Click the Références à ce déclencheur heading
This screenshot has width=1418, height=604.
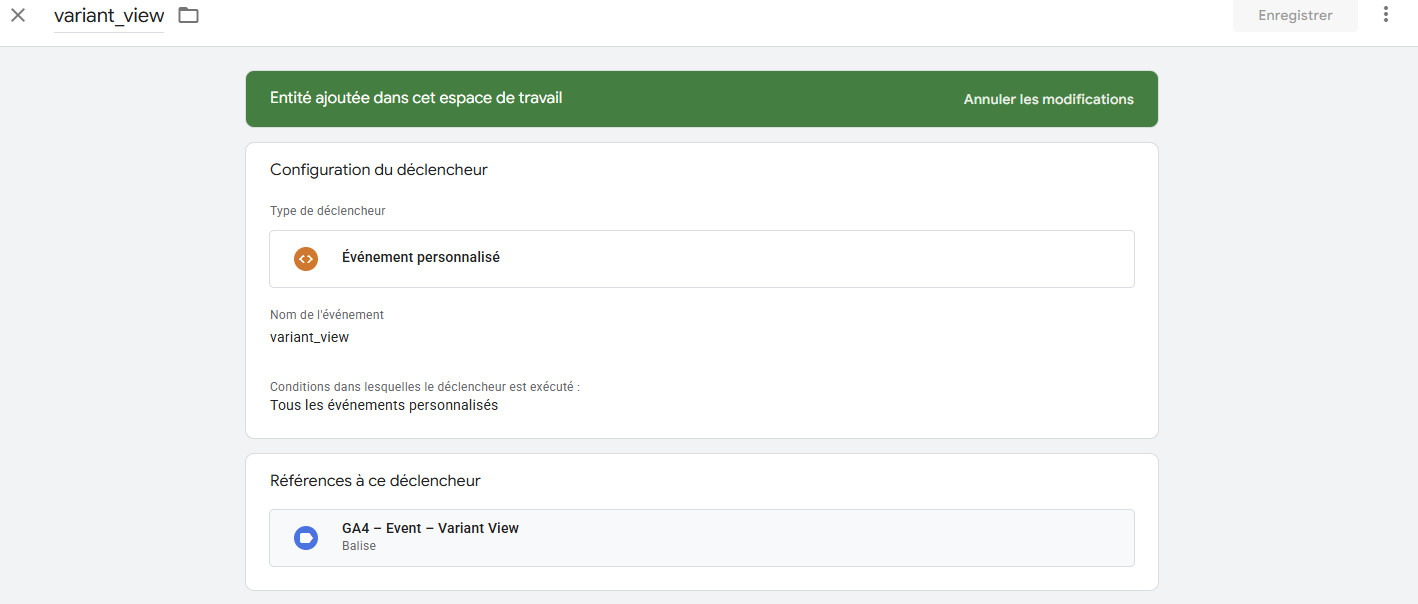pyautogui.click(x=375, y=481)
